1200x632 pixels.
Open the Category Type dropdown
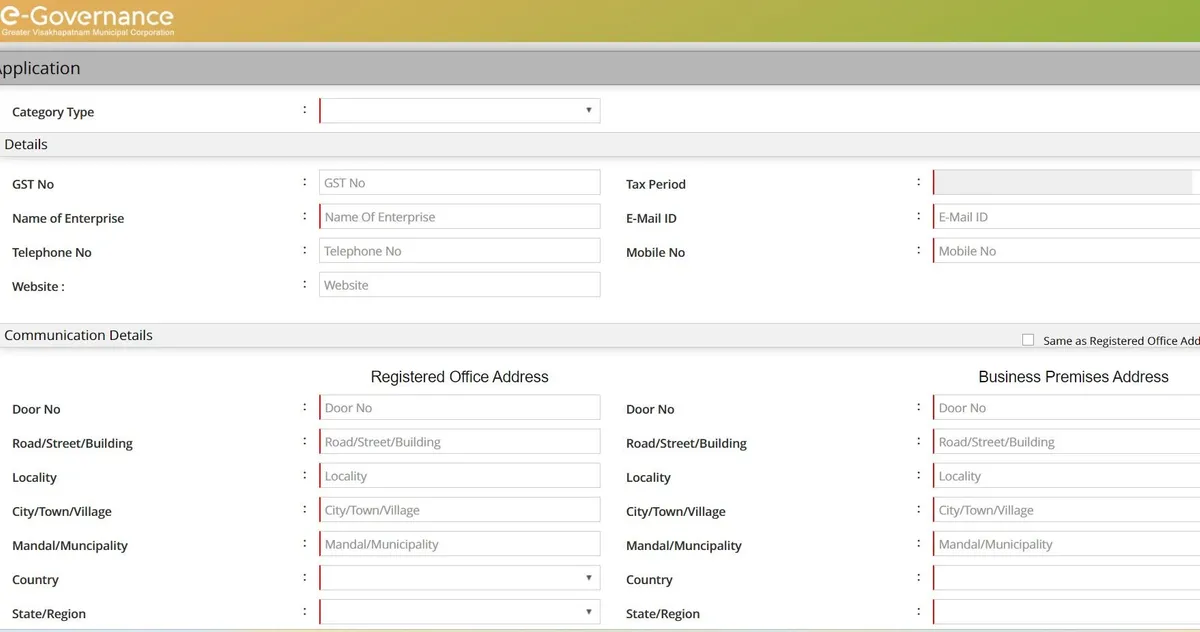click(459, 110)
